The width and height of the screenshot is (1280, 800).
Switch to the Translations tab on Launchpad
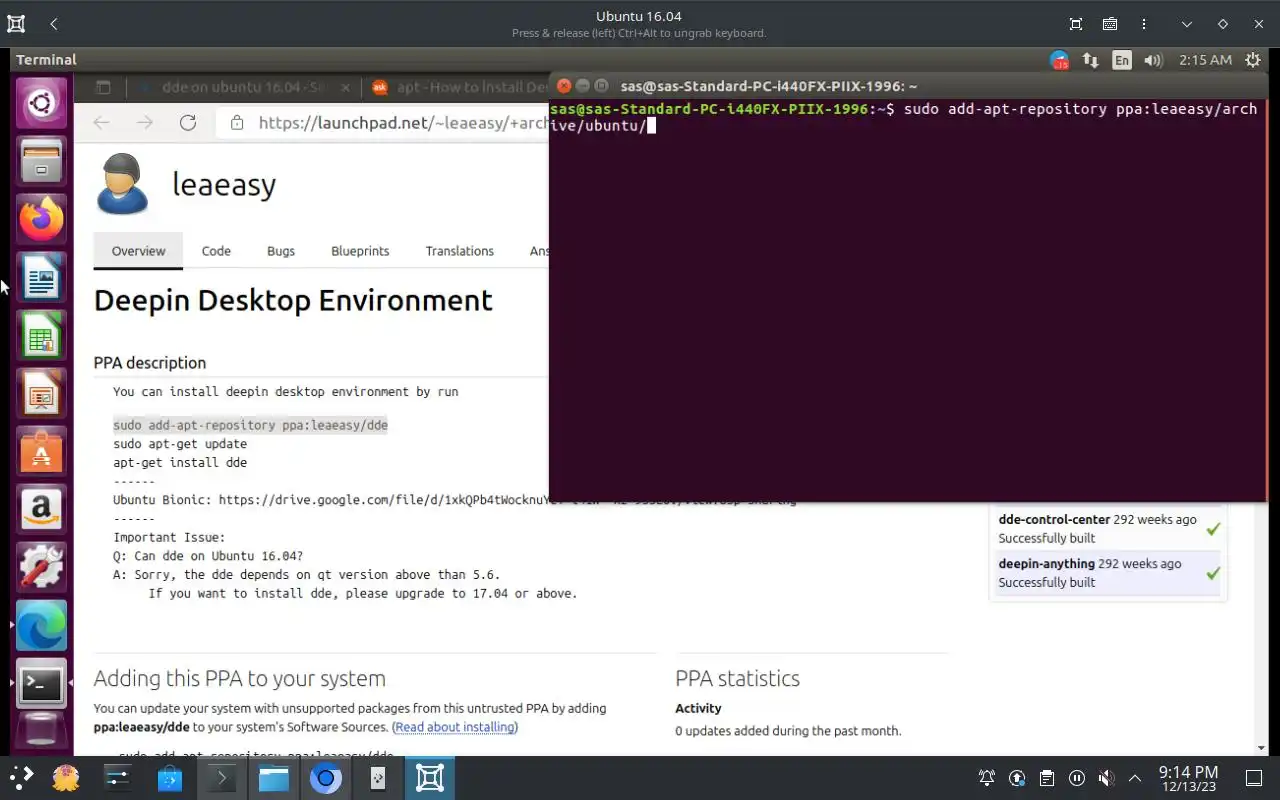(x=459, y=251)
